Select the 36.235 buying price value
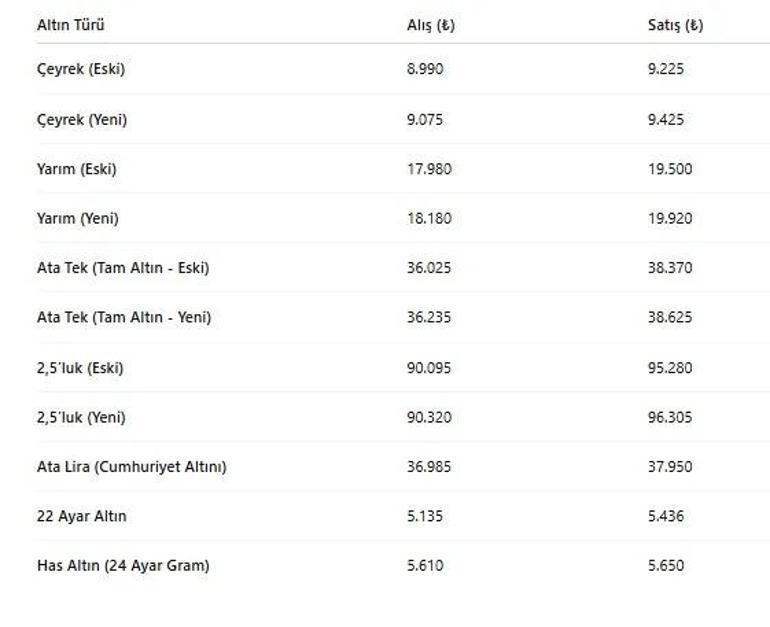The image size is (770, 627). click(x=429, y=317)
